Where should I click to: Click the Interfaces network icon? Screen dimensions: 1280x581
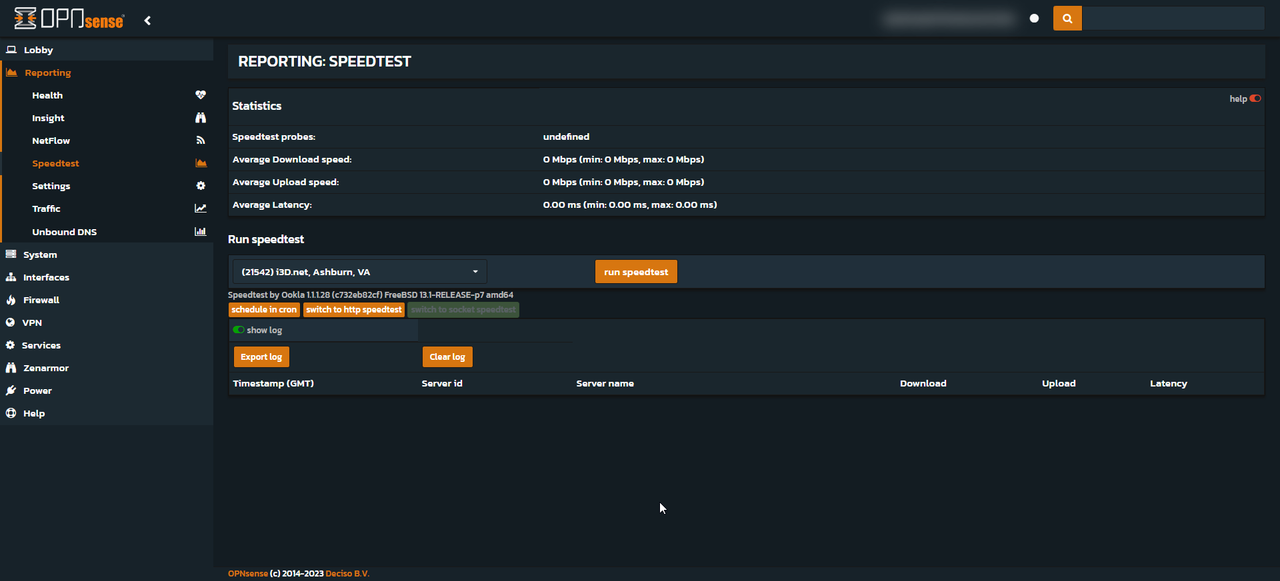(11, 277)
